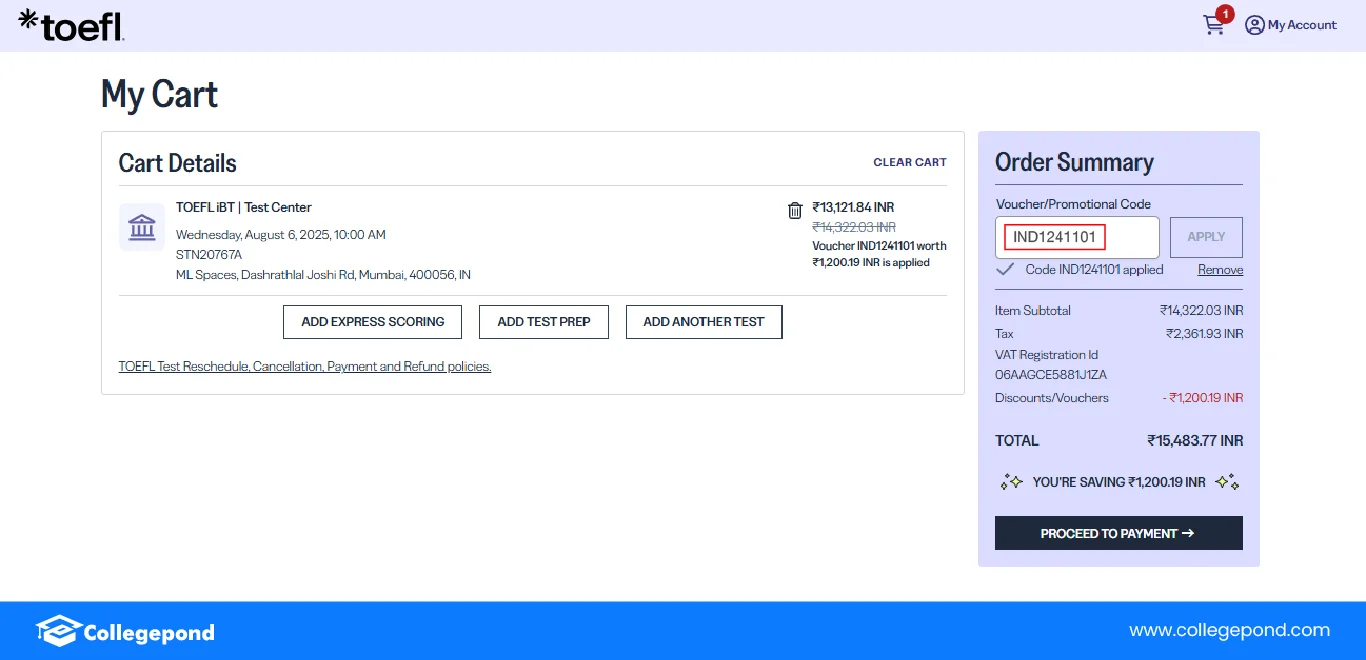The height and width of the screenshot is (660, 1366).
Task: Click the Order Summary heading
Action: (x=1074, y=163)
